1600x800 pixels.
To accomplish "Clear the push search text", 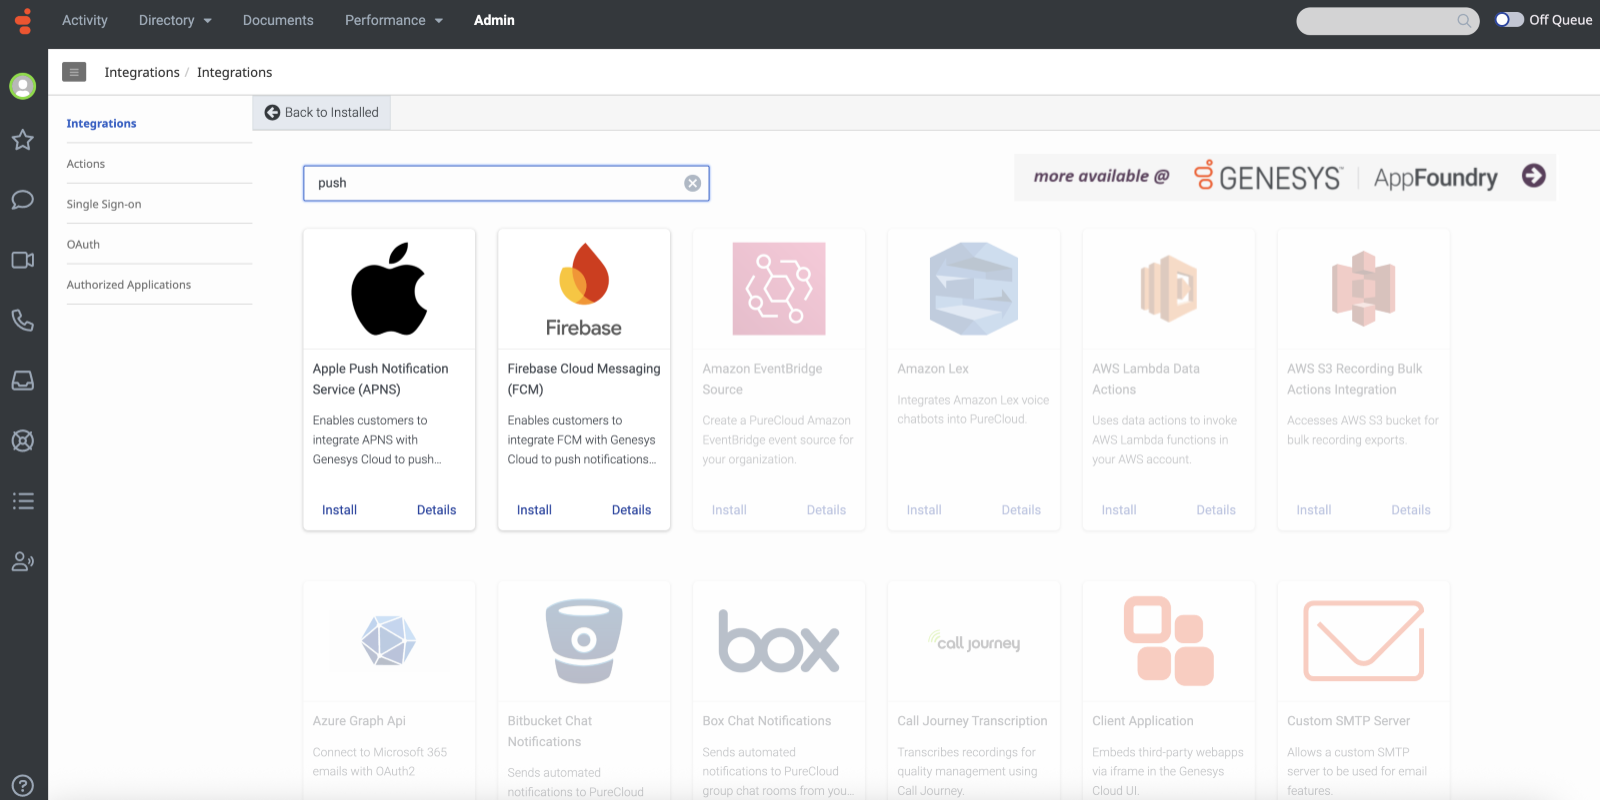I will [x=692, y=183].
